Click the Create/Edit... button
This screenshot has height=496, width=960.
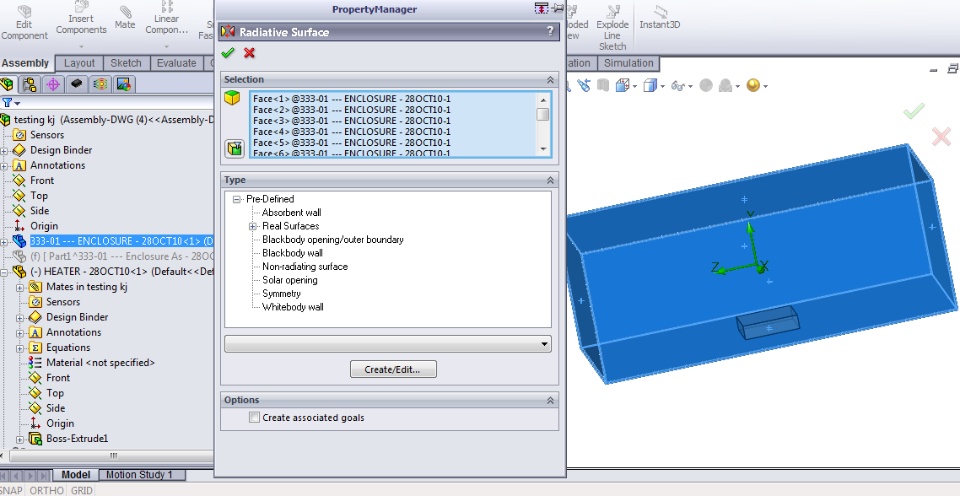tap(393, 369)
